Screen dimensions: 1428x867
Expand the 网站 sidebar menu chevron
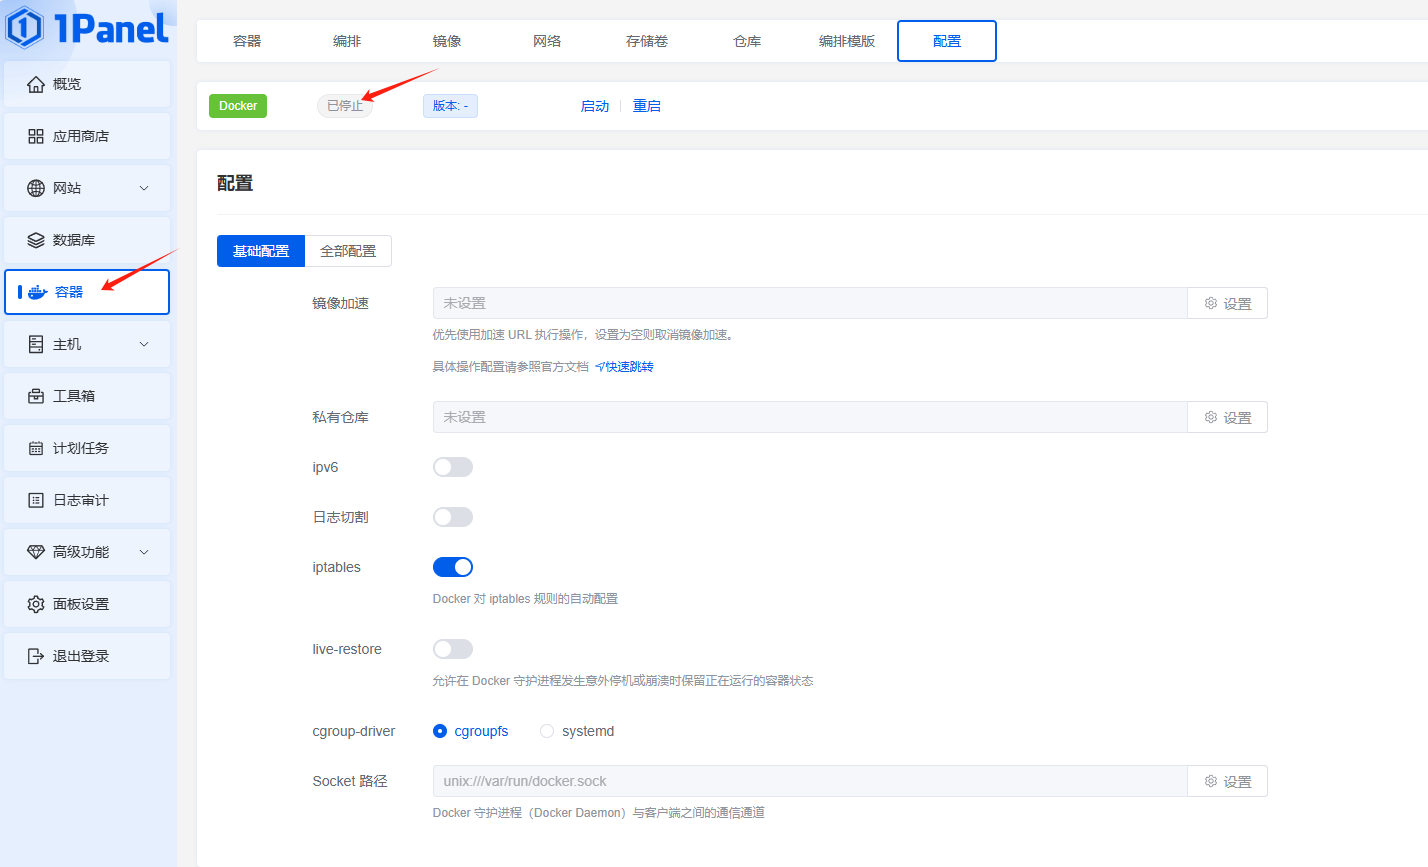coord(144,188)
